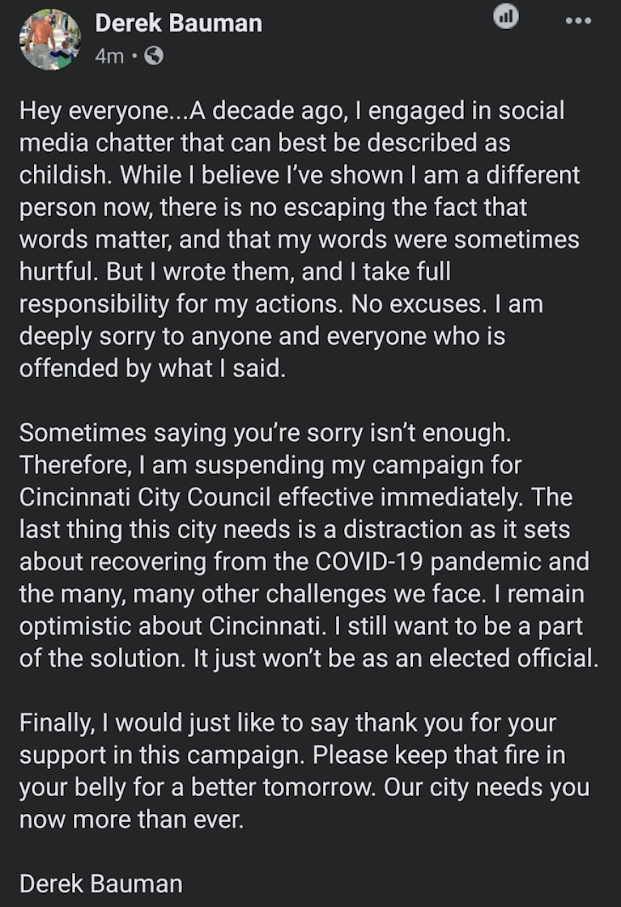The height and width of the screenshot is (907, 621).
Task: View post insights via bar chart icon
Action: click(x=506, y=16)
